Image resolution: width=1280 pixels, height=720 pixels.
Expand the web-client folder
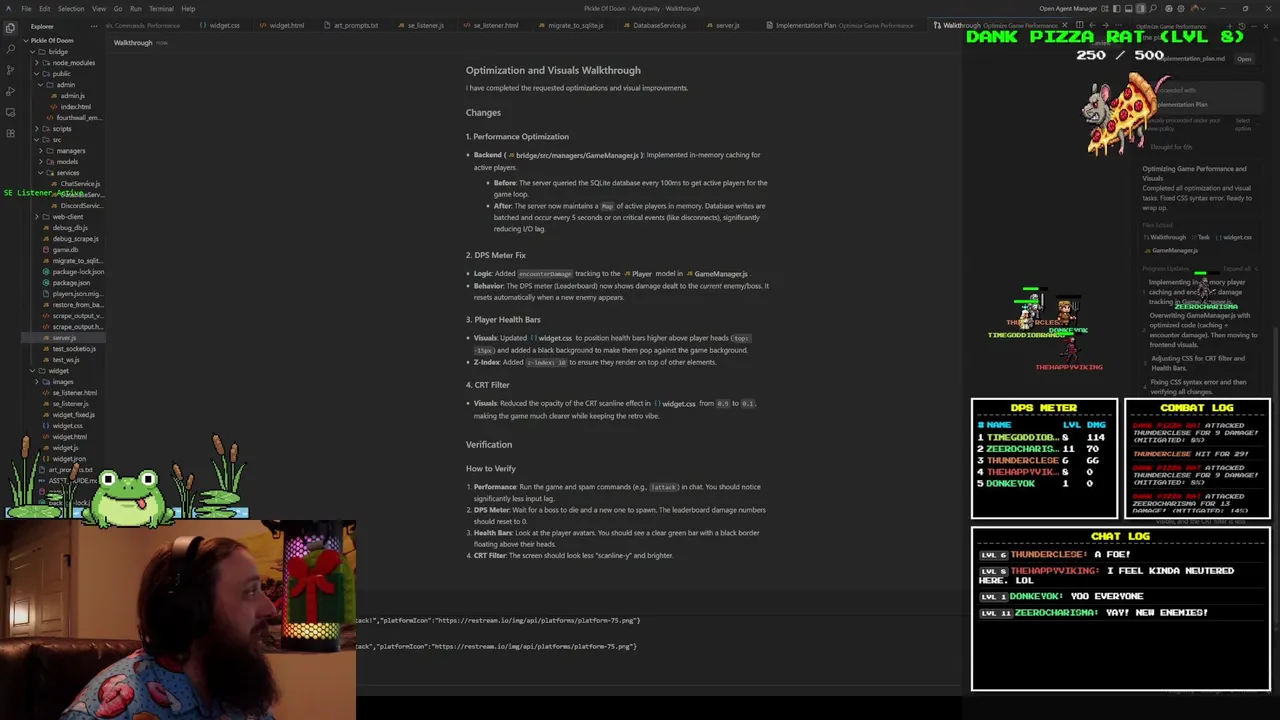coord(66,217)
